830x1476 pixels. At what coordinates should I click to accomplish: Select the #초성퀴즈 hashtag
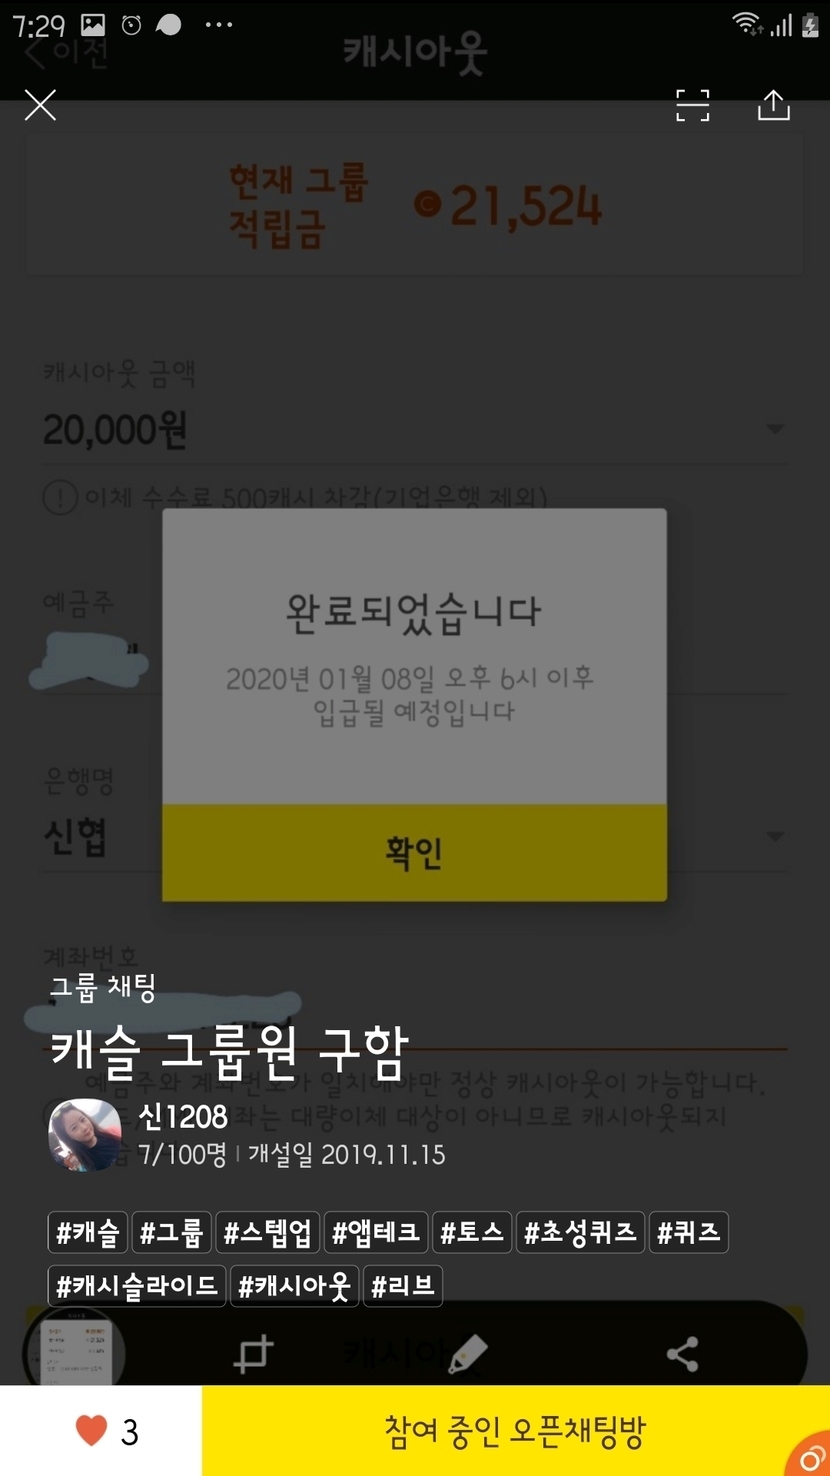580,1233
